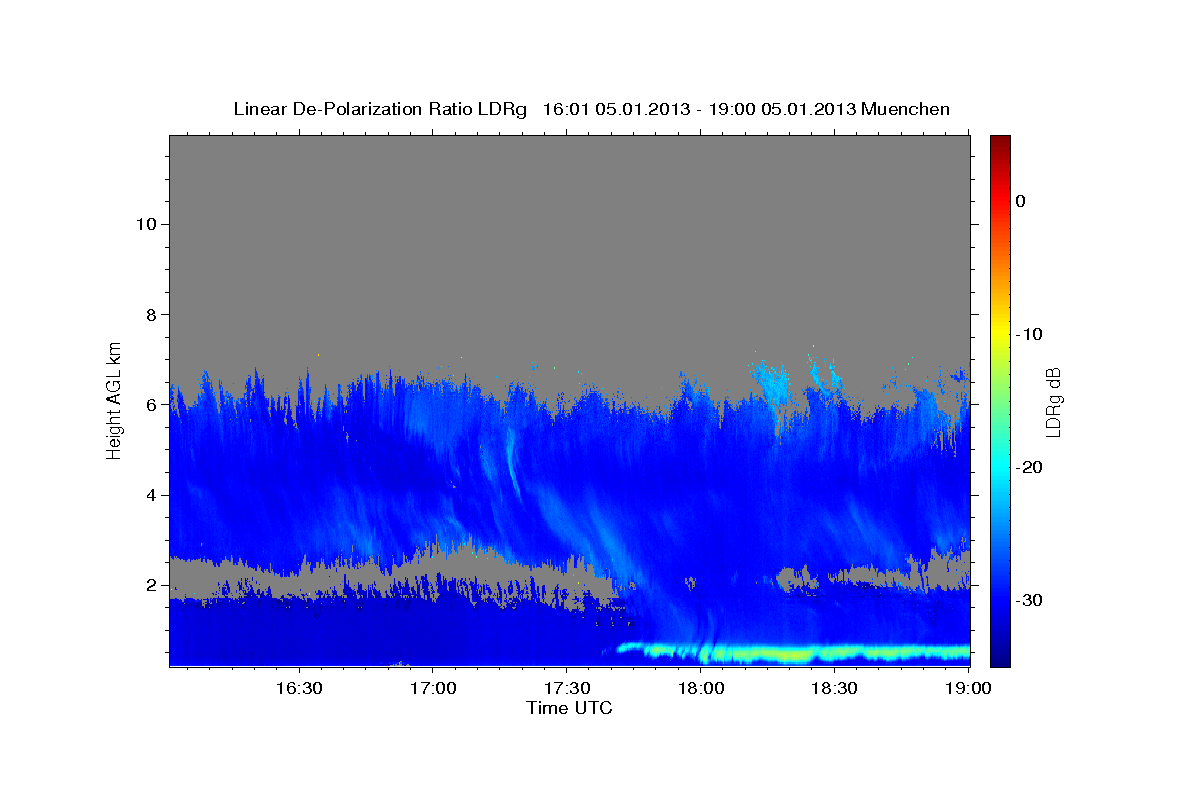The height and width of the screenshot is (800, 1200).
Task: Click the '17:30' time tick label
Action: 567,688
